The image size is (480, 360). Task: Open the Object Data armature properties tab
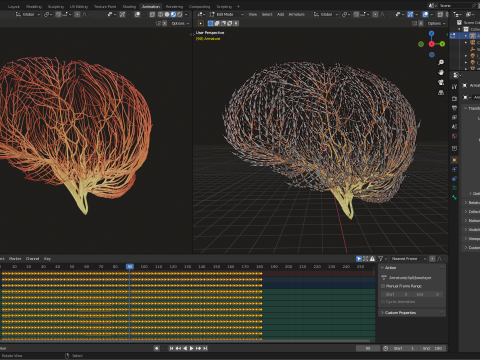point(454,188)
